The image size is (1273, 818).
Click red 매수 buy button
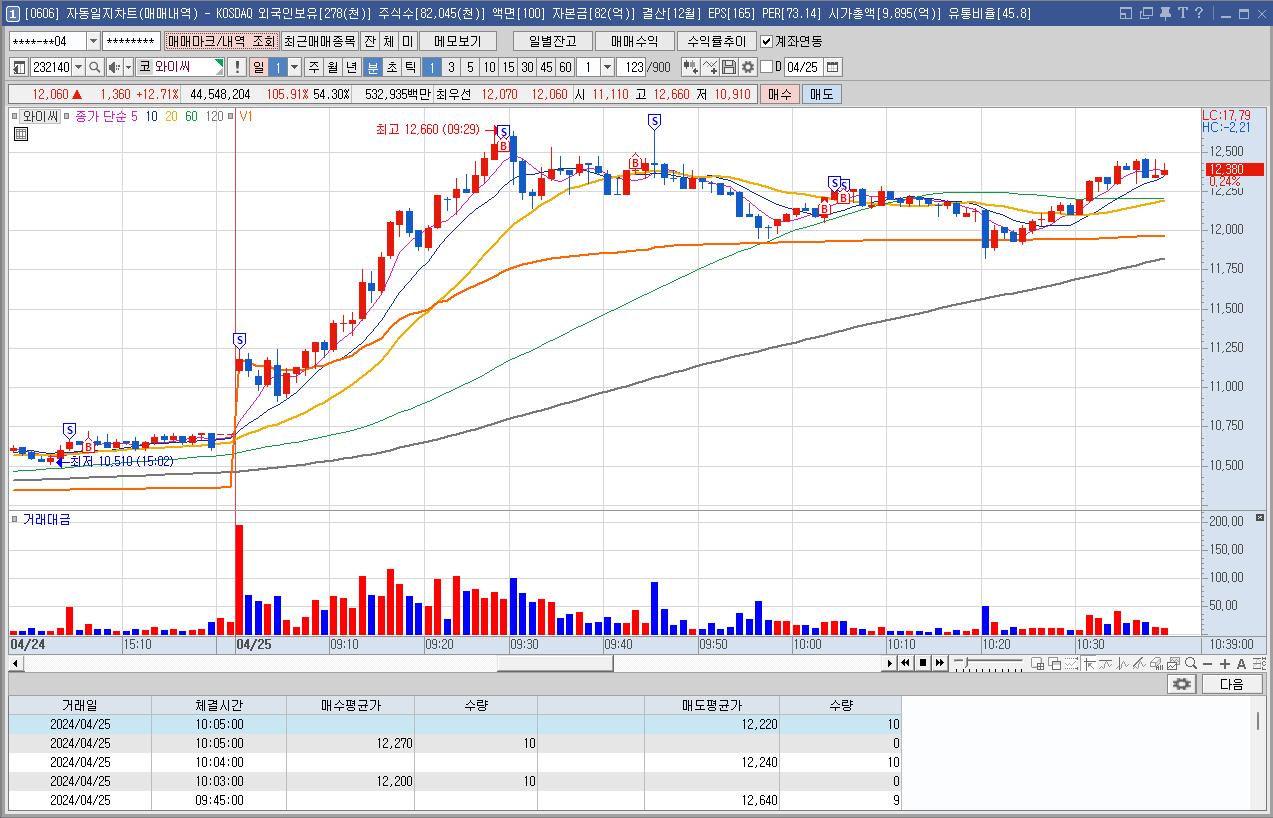click(779, 94)
